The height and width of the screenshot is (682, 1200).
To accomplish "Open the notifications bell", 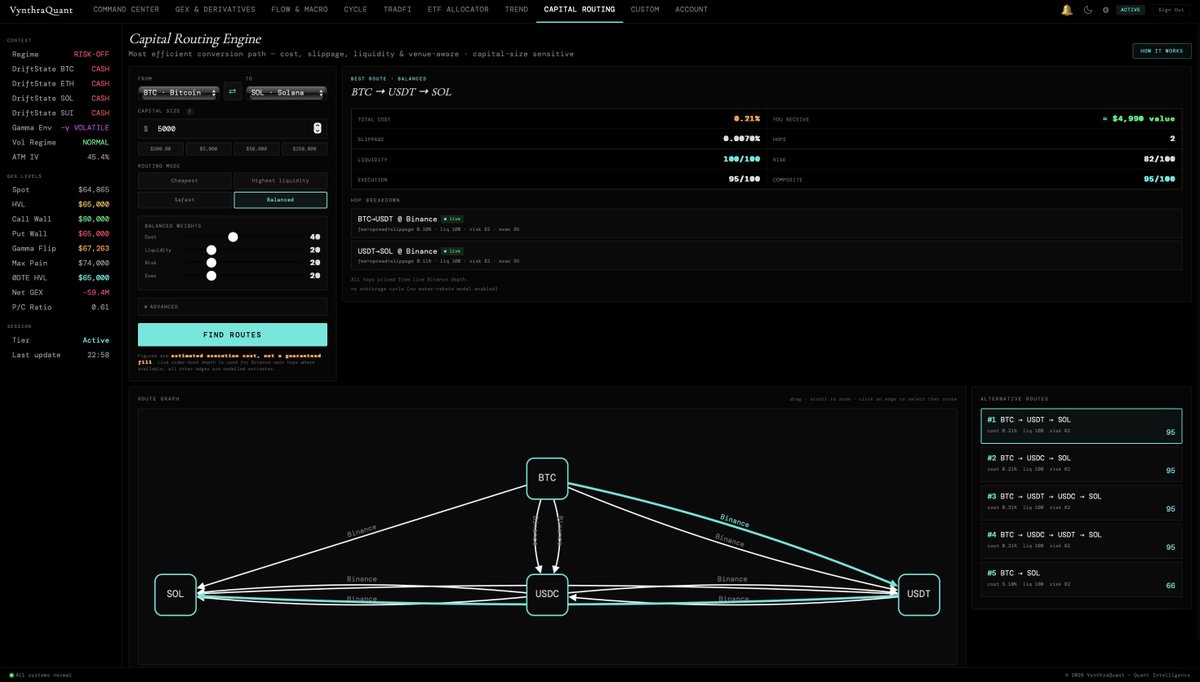I will 1067,9.
